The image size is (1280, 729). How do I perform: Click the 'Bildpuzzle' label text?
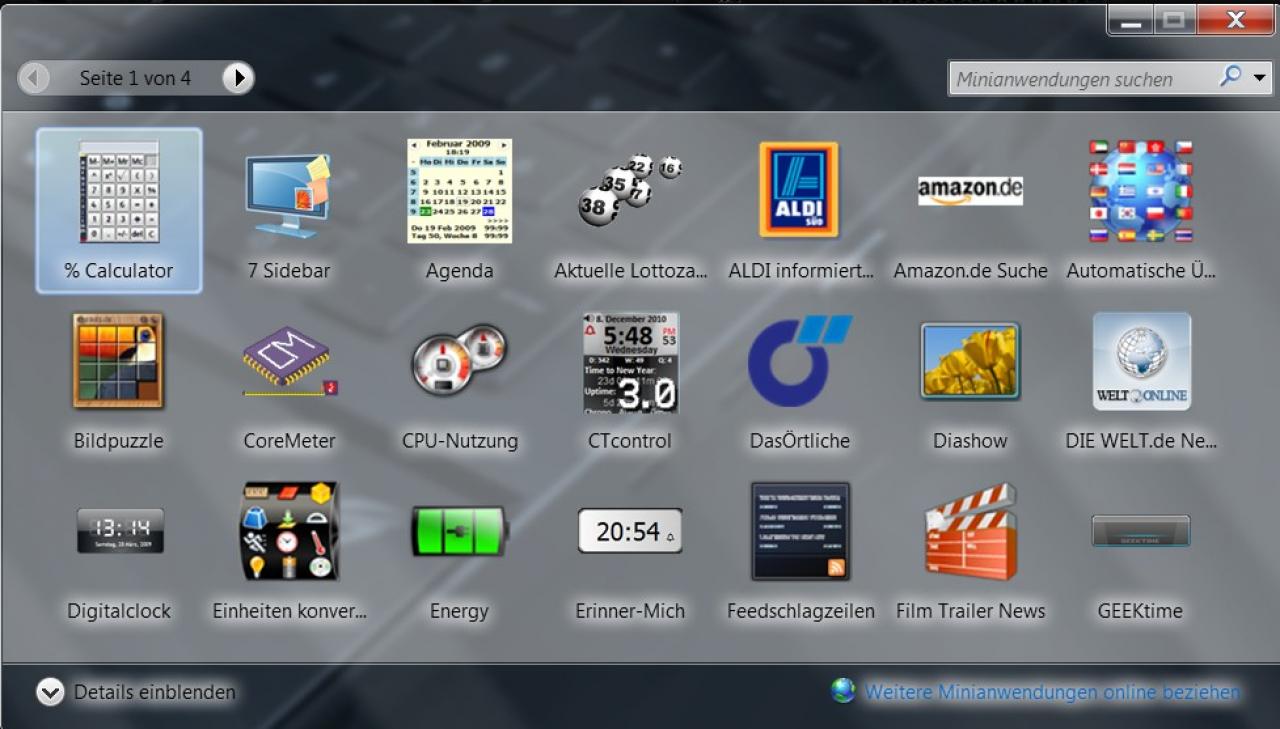tap(118, 441)
